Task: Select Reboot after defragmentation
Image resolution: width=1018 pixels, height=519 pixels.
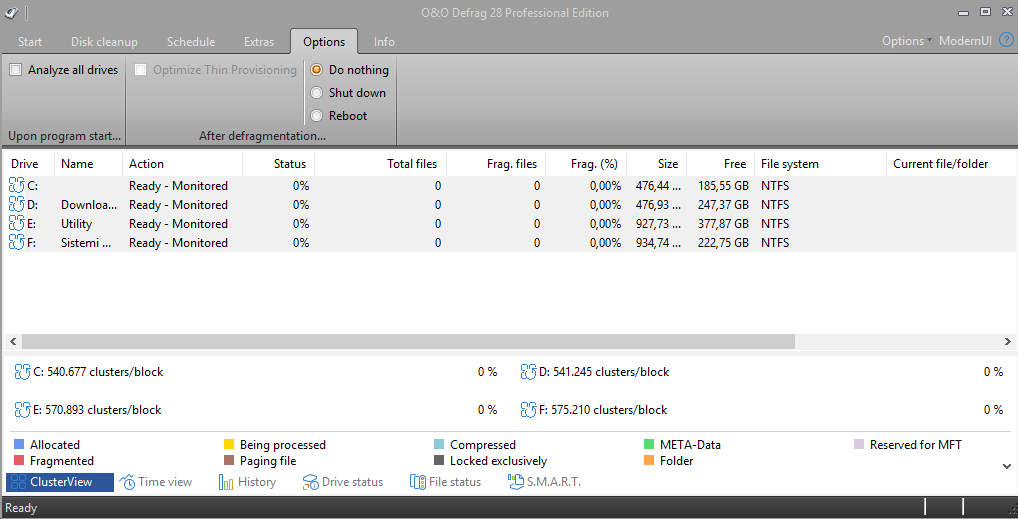Action: click(316, 116)
